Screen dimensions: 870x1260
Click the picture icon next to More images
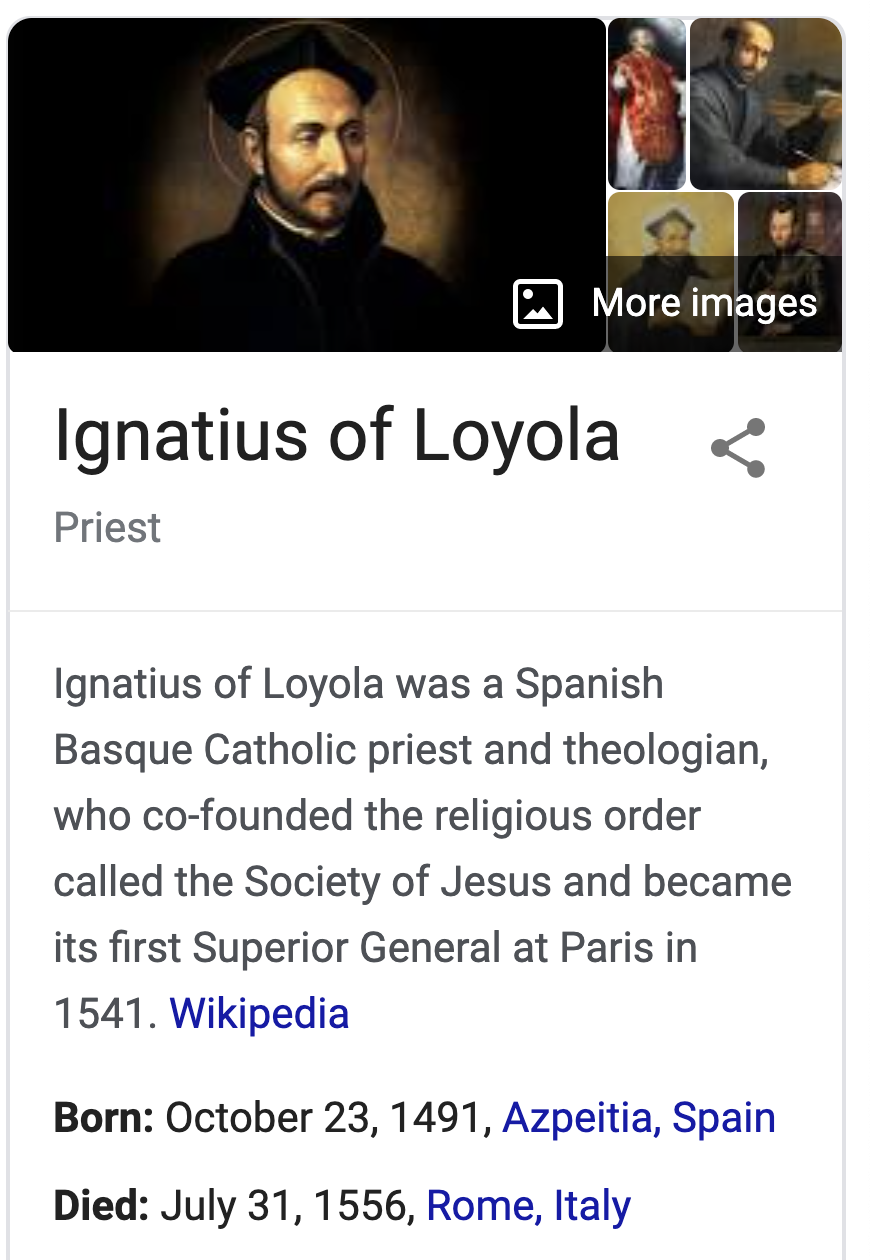pos(538,303)
